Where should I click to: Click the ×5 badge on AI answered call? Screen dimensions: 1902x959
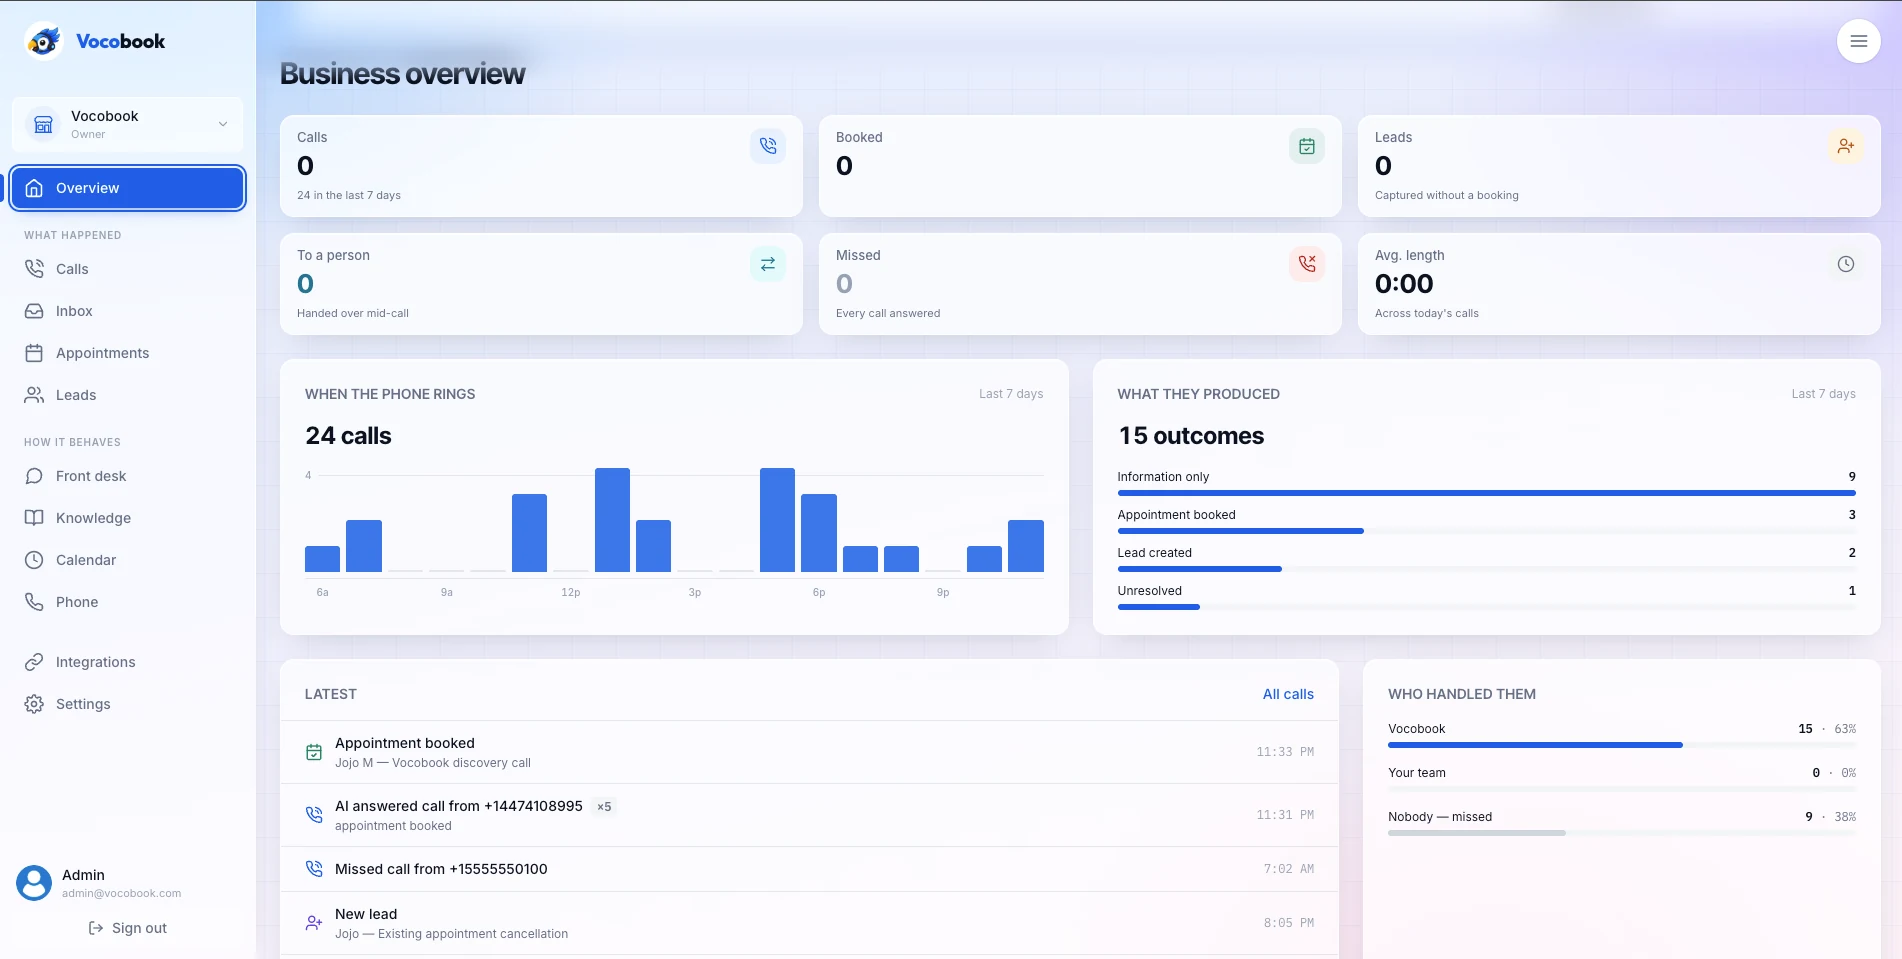[x=604, y=807]
